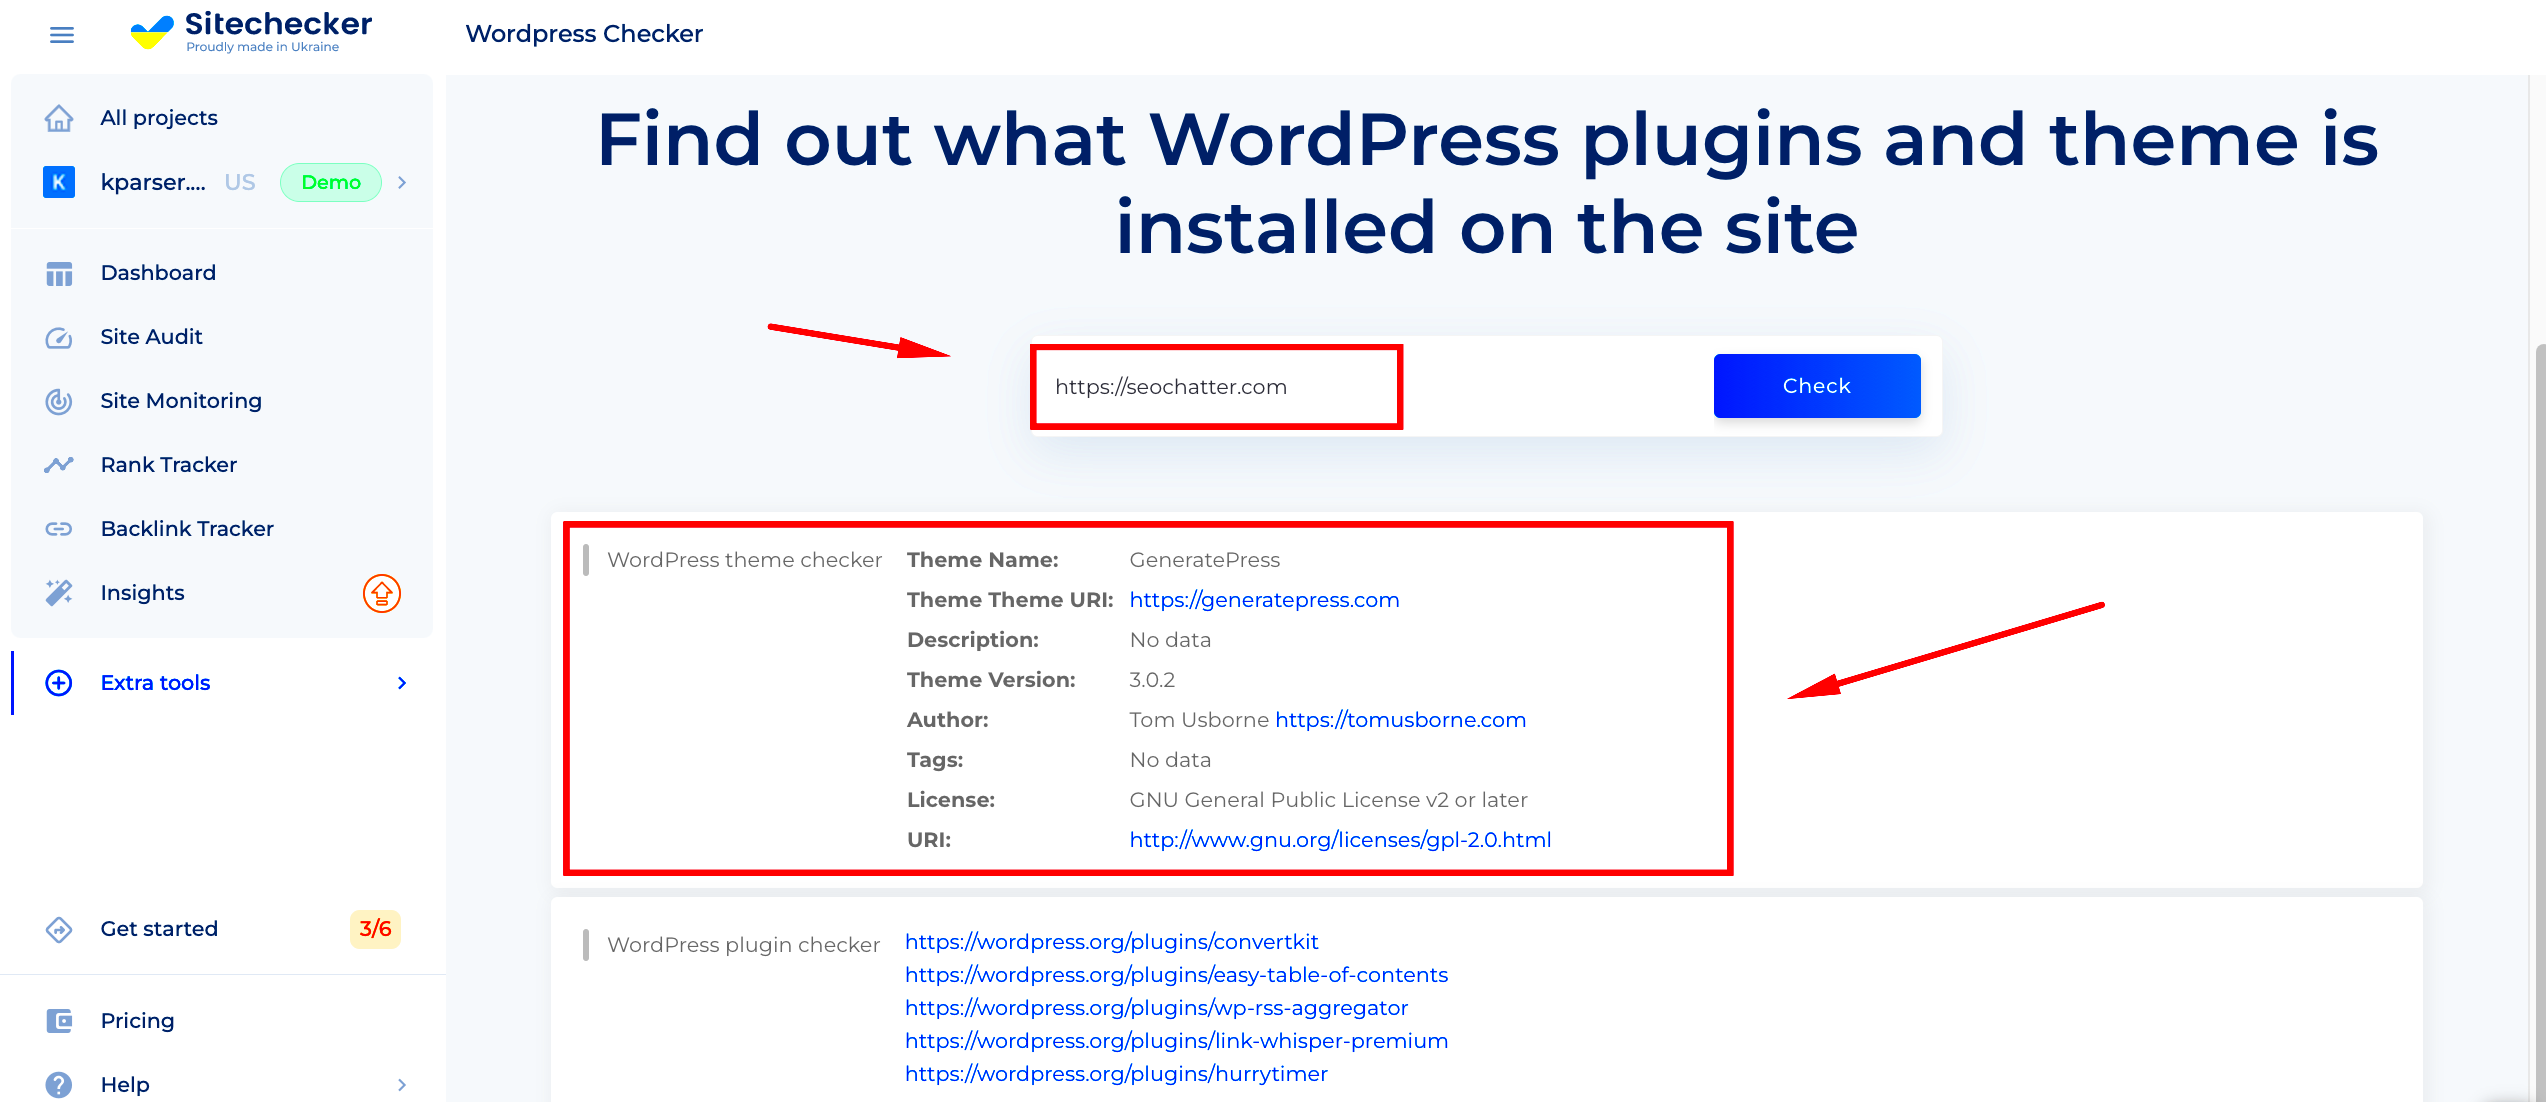Click the GeneratePress theme name value

[1204, 560]
